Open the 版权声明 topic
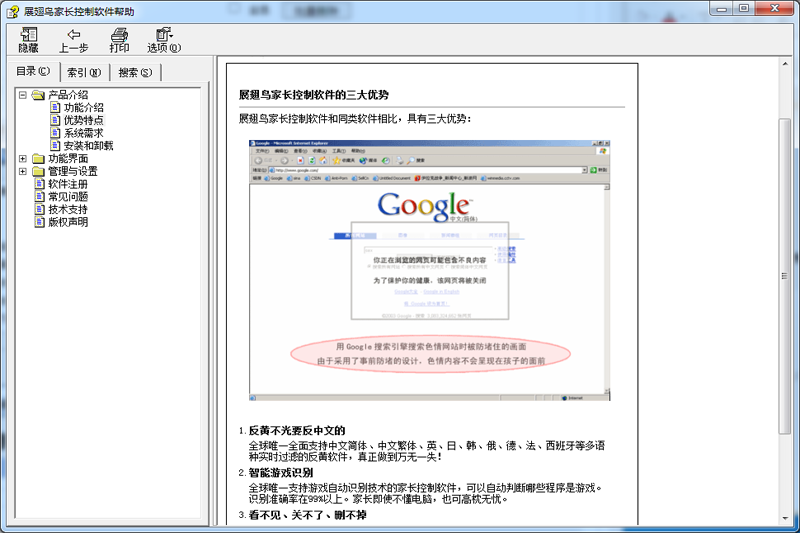Image resolution: width=800 pixels, height=533 pixels. click(68, 222)
